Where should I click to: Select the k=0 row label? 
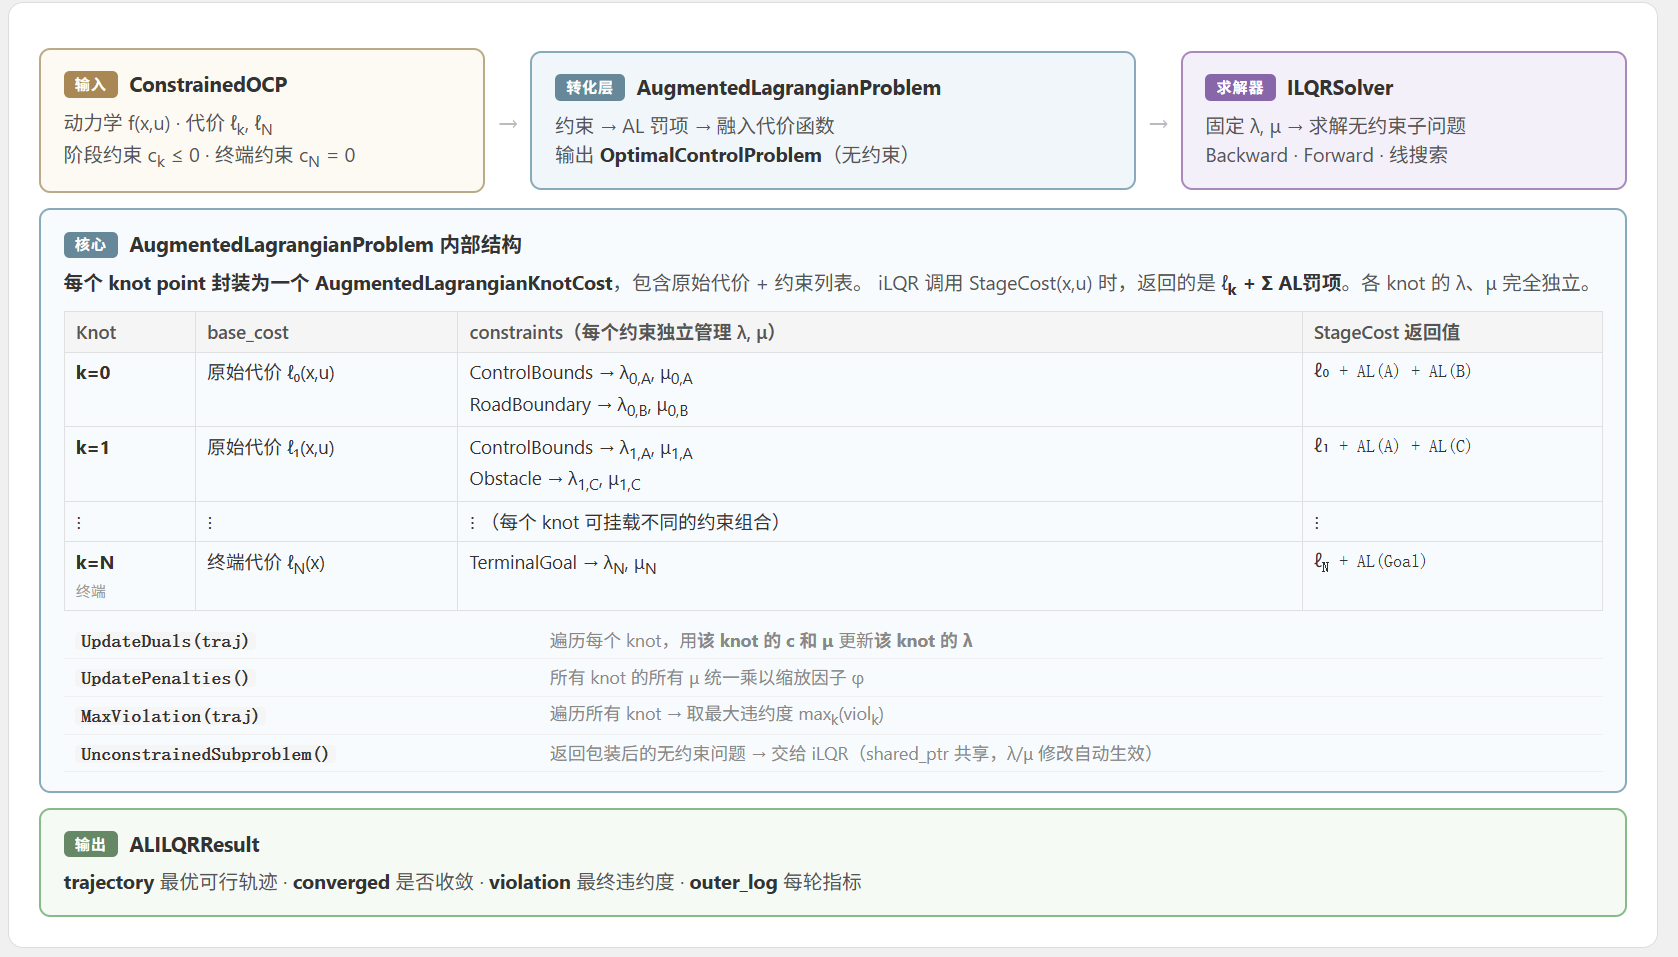pos(93,373)
